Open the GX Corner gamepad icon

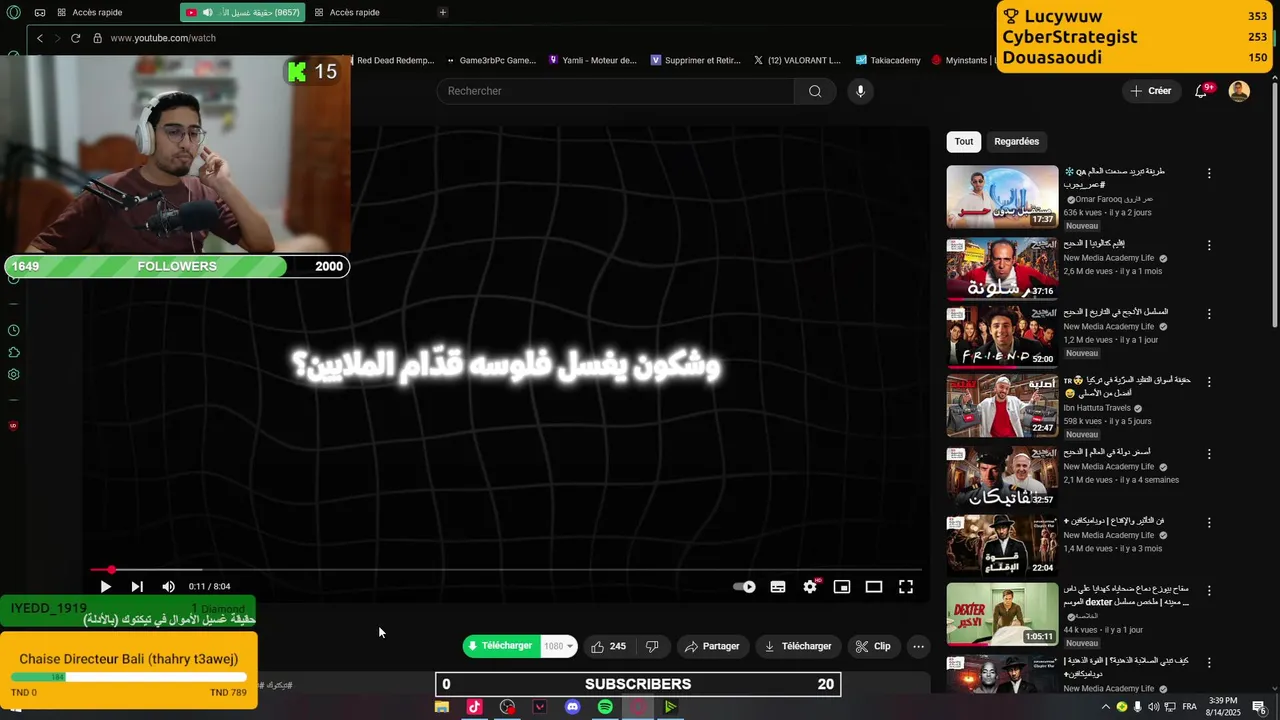40,13
